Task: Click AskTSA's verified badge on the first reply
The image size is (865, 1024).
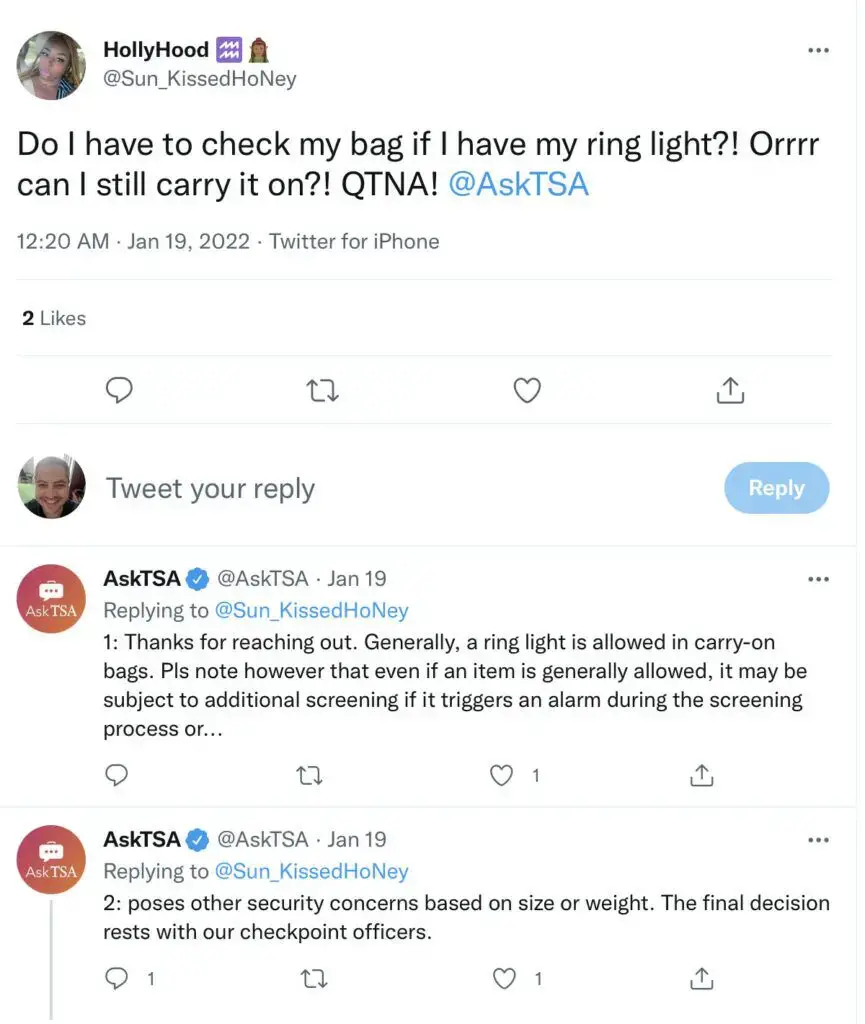Action: pos(196,577)
